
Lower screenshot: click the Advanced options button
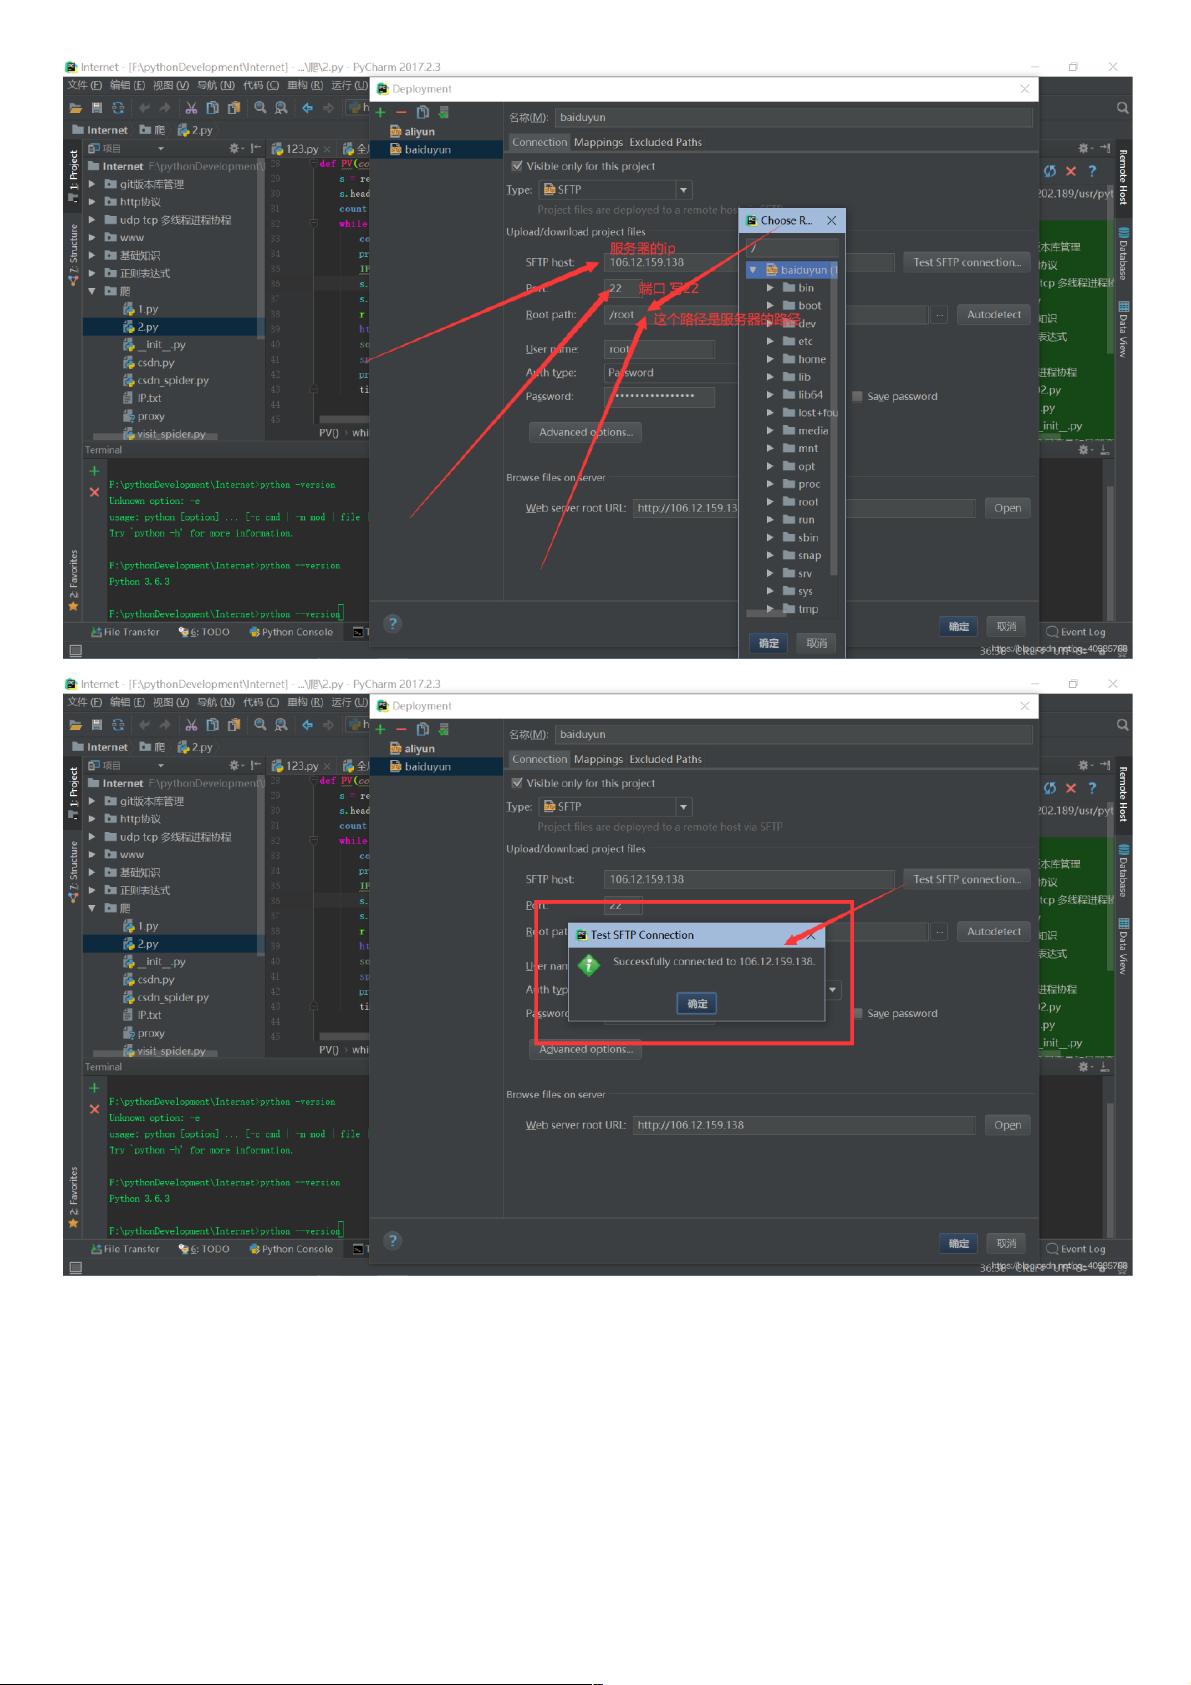click(585, 1049)
